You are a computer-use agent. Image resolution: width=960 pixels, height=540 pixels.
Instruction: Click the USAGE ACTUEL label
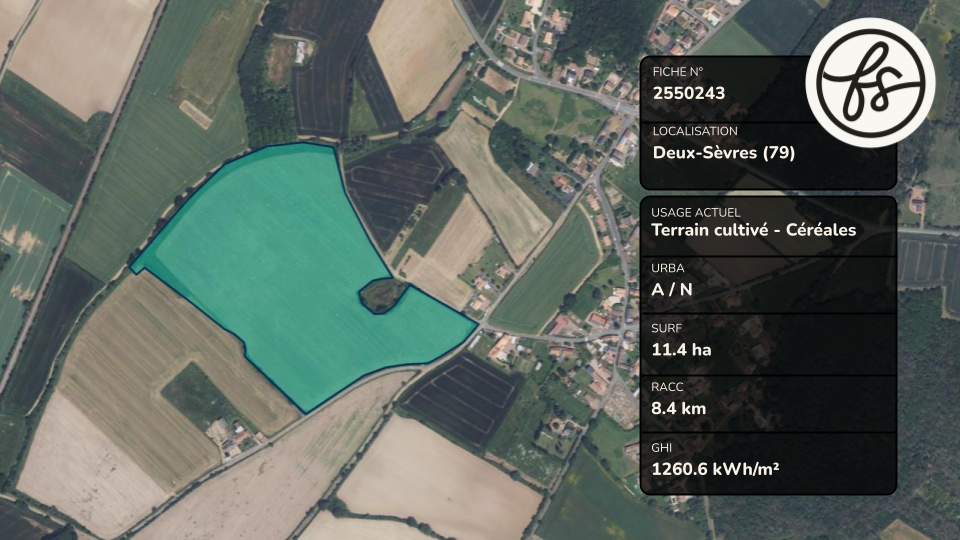(x=696, y=212)
